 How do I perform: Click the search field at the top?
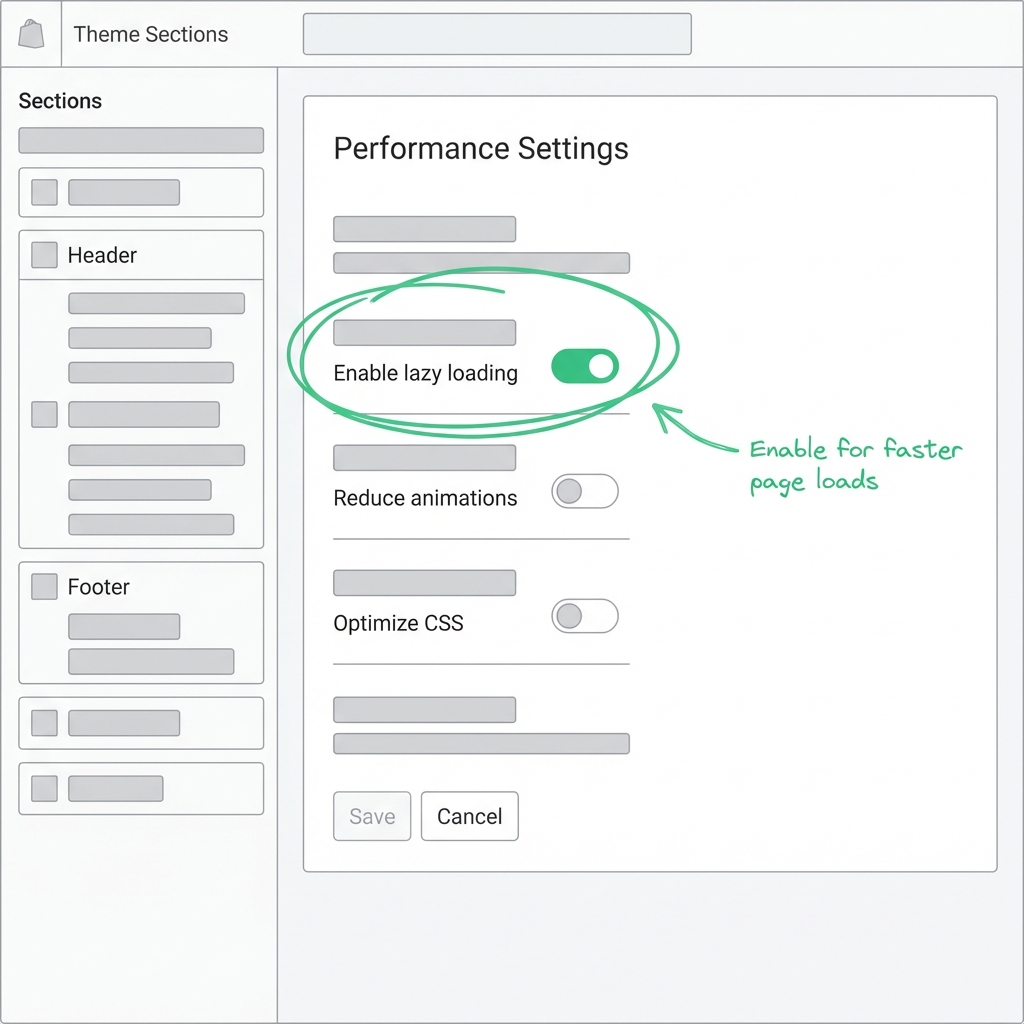pyautogui.click(x=497, y=33)
